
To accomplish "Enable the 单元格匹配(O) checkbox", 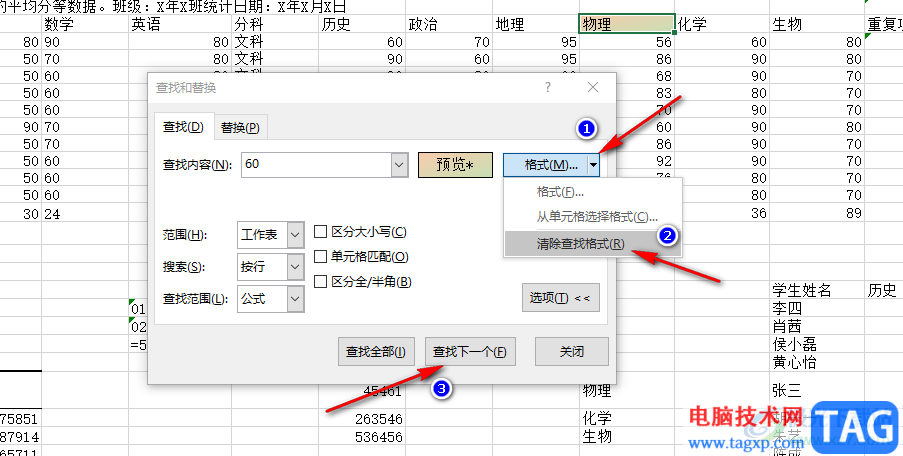I will (320, 256).
